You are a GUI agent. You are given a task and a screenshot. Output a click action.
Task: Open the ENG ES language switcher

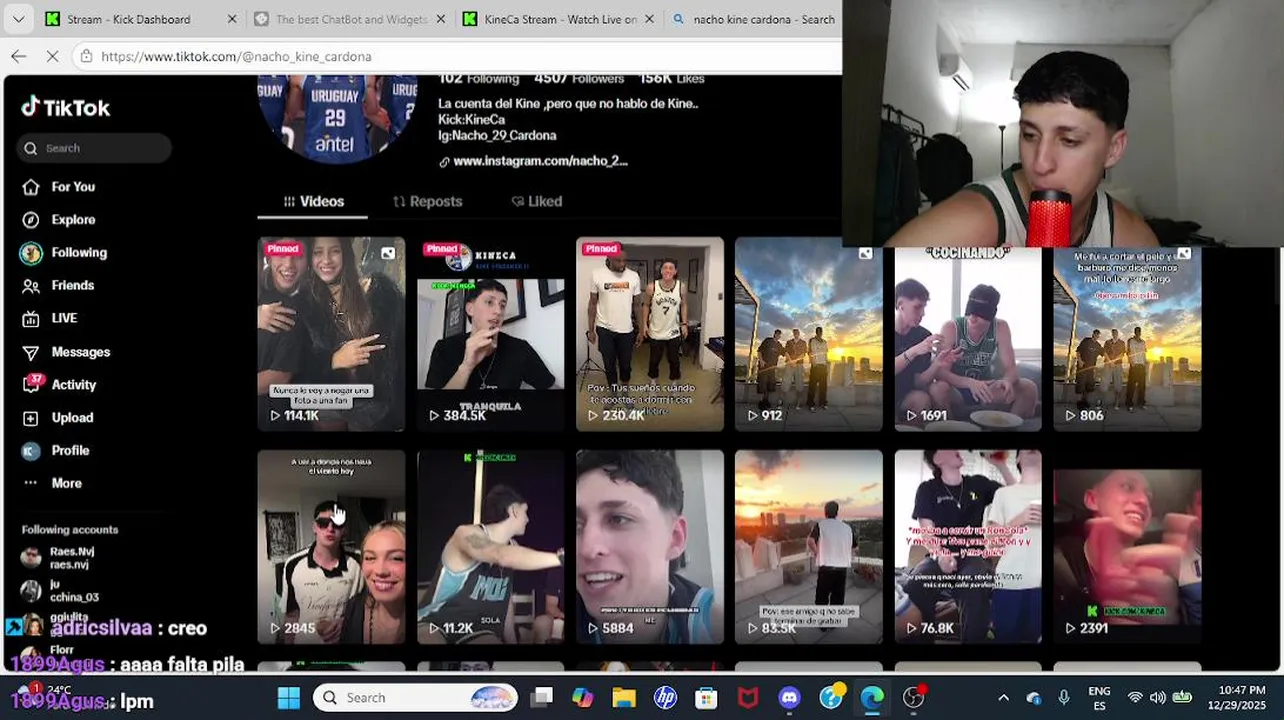(x=1099, y=698)
